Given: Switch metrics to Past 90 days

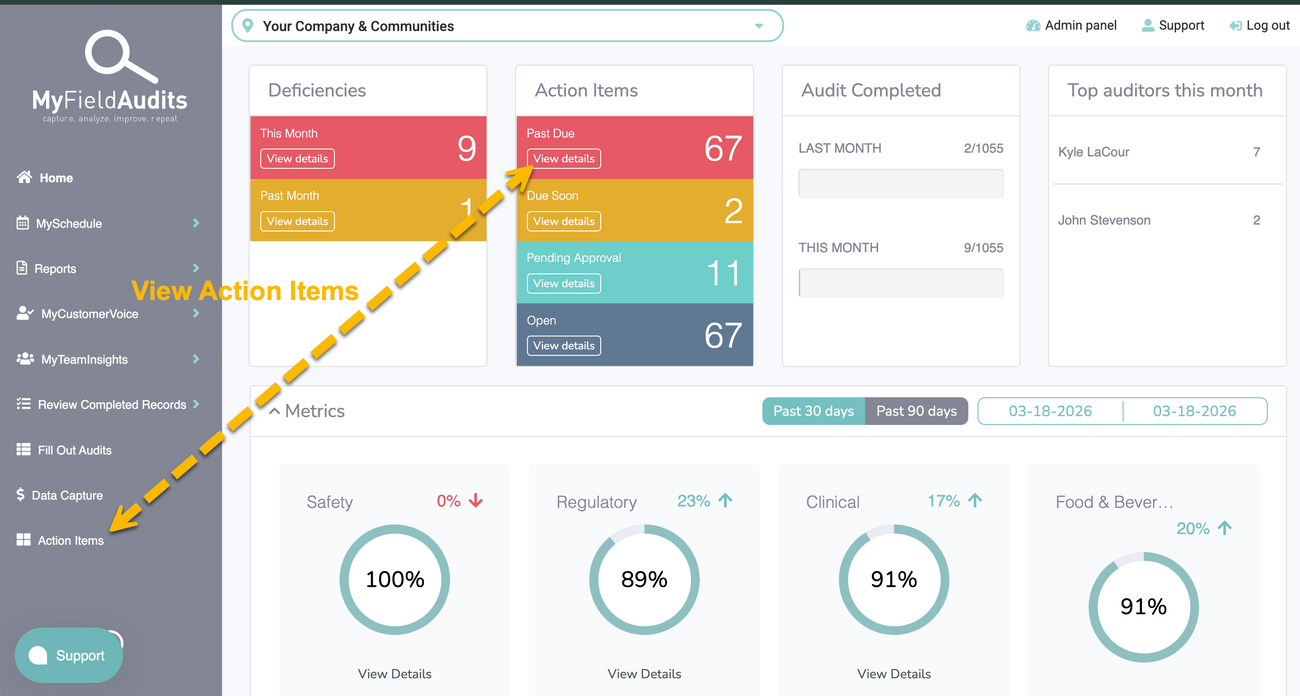Looking at the screenshot, I should [x=916, y=411].
